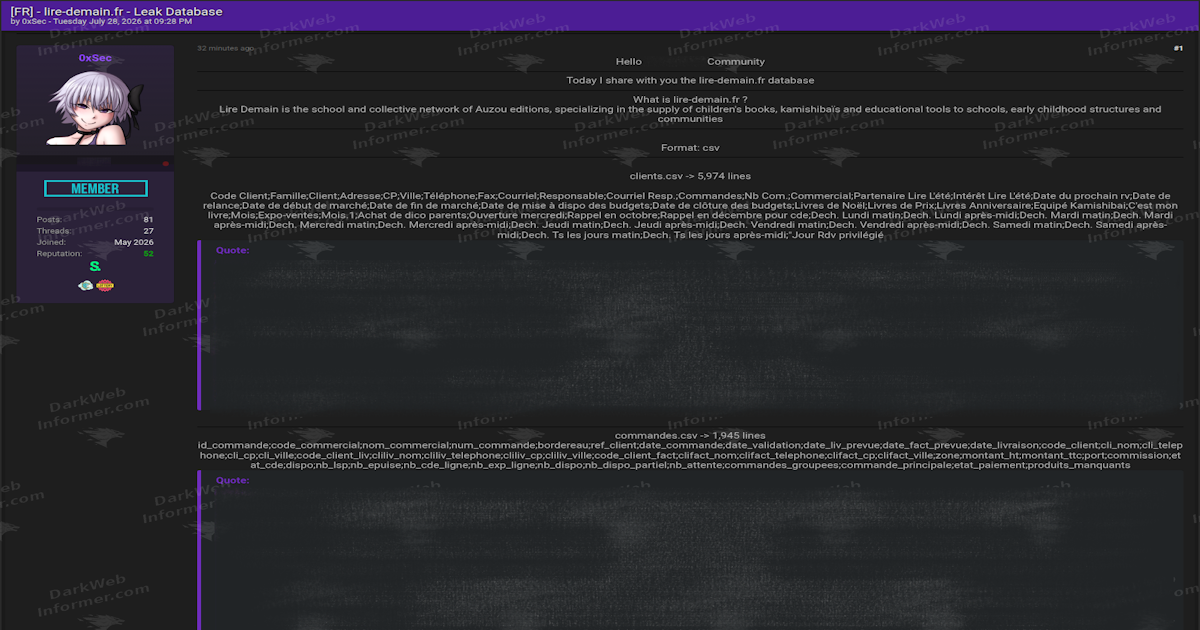Click the second Quote label under commandes.csv

click(x=233, y=481)
